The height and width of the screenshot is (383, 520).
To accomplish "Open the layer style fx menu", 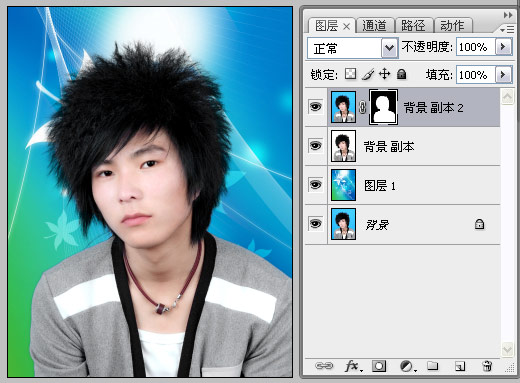I will (353, 366).
